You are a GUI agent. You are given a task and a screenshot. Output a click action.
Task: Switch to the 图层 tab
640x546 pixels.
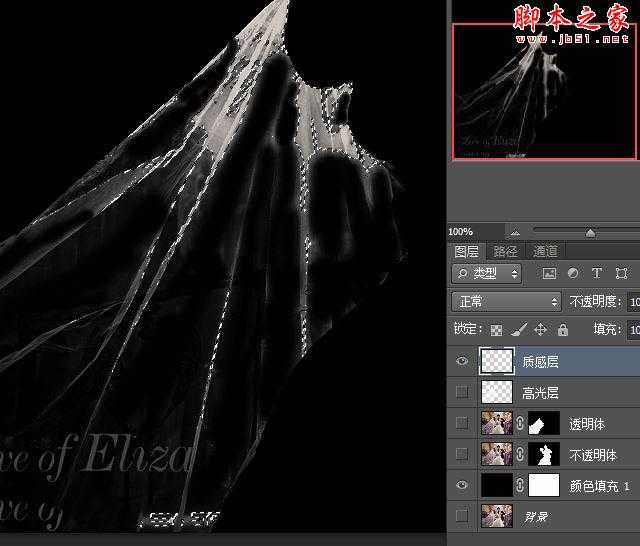pos(467,251)
